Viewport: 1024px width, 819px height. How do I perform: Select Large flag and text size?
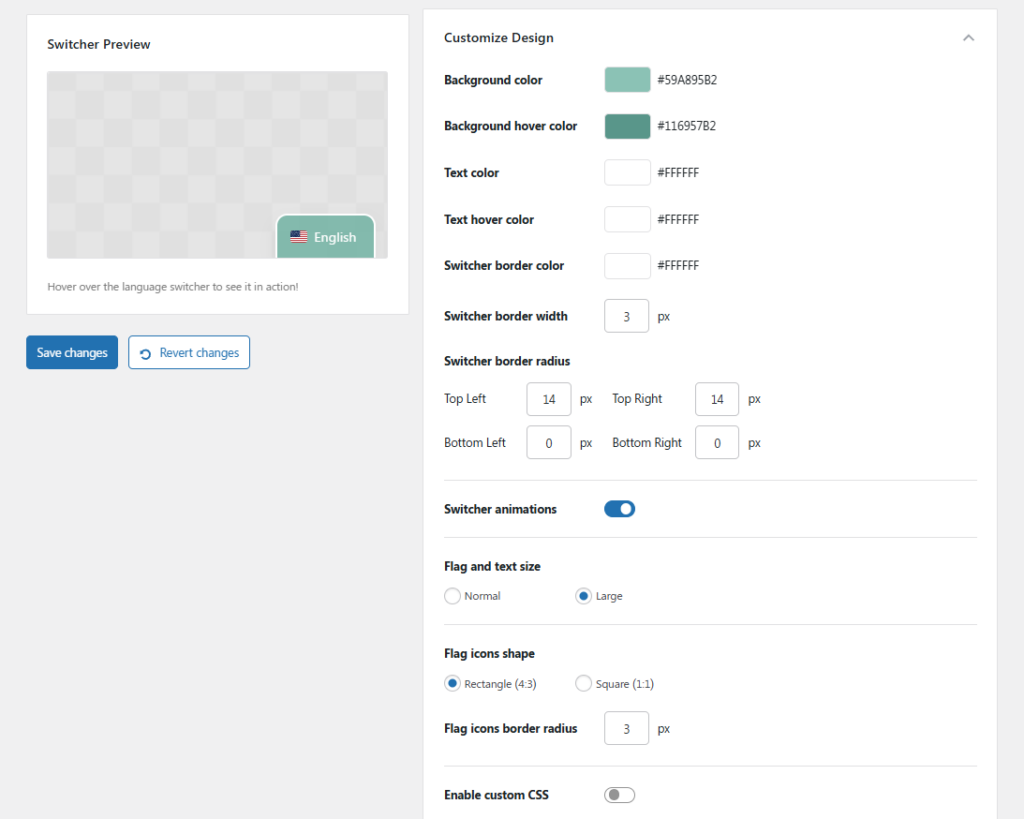pos(583,596)
